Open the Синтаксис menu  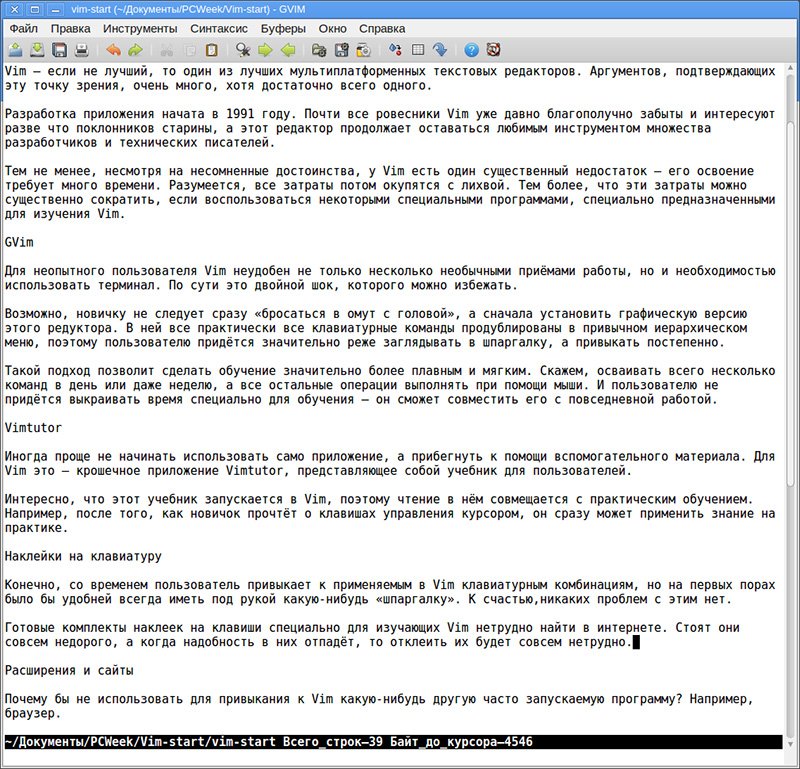219,29
